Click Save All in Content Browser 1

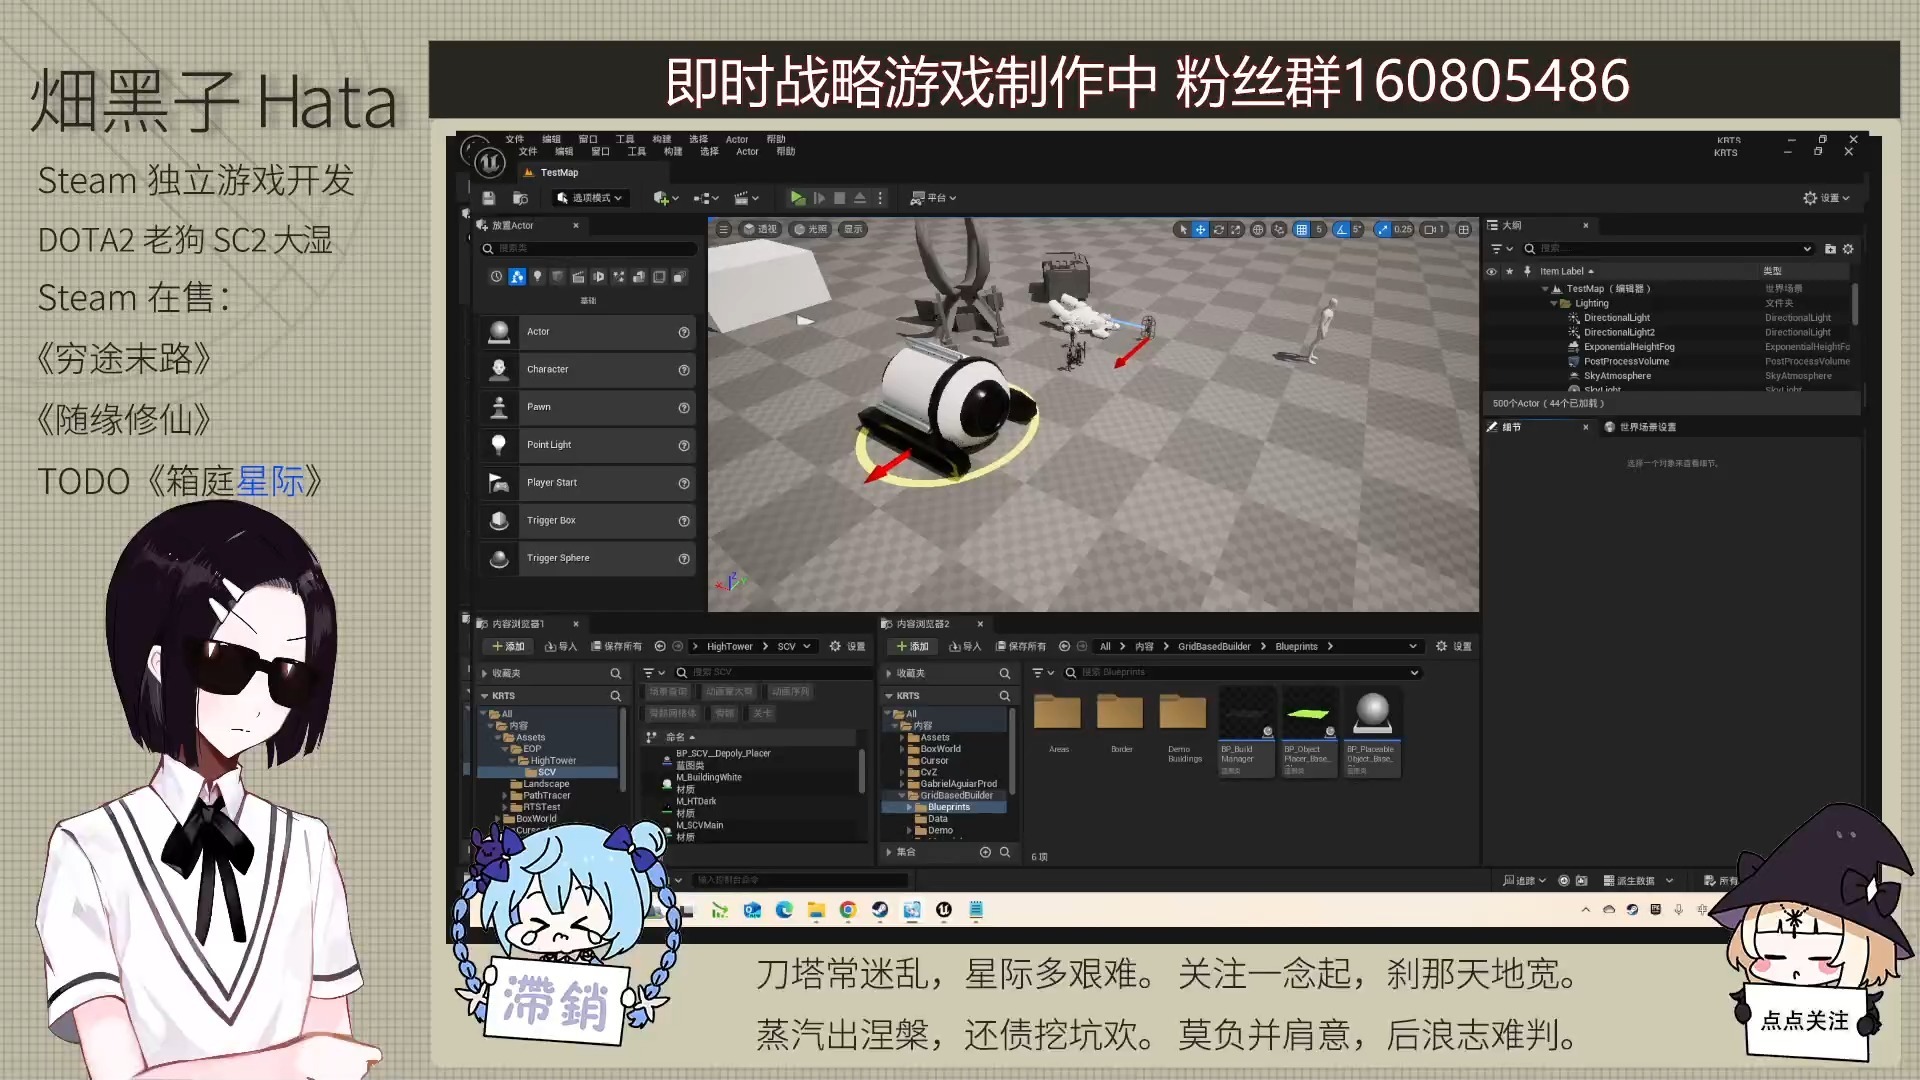pos(616,647)
